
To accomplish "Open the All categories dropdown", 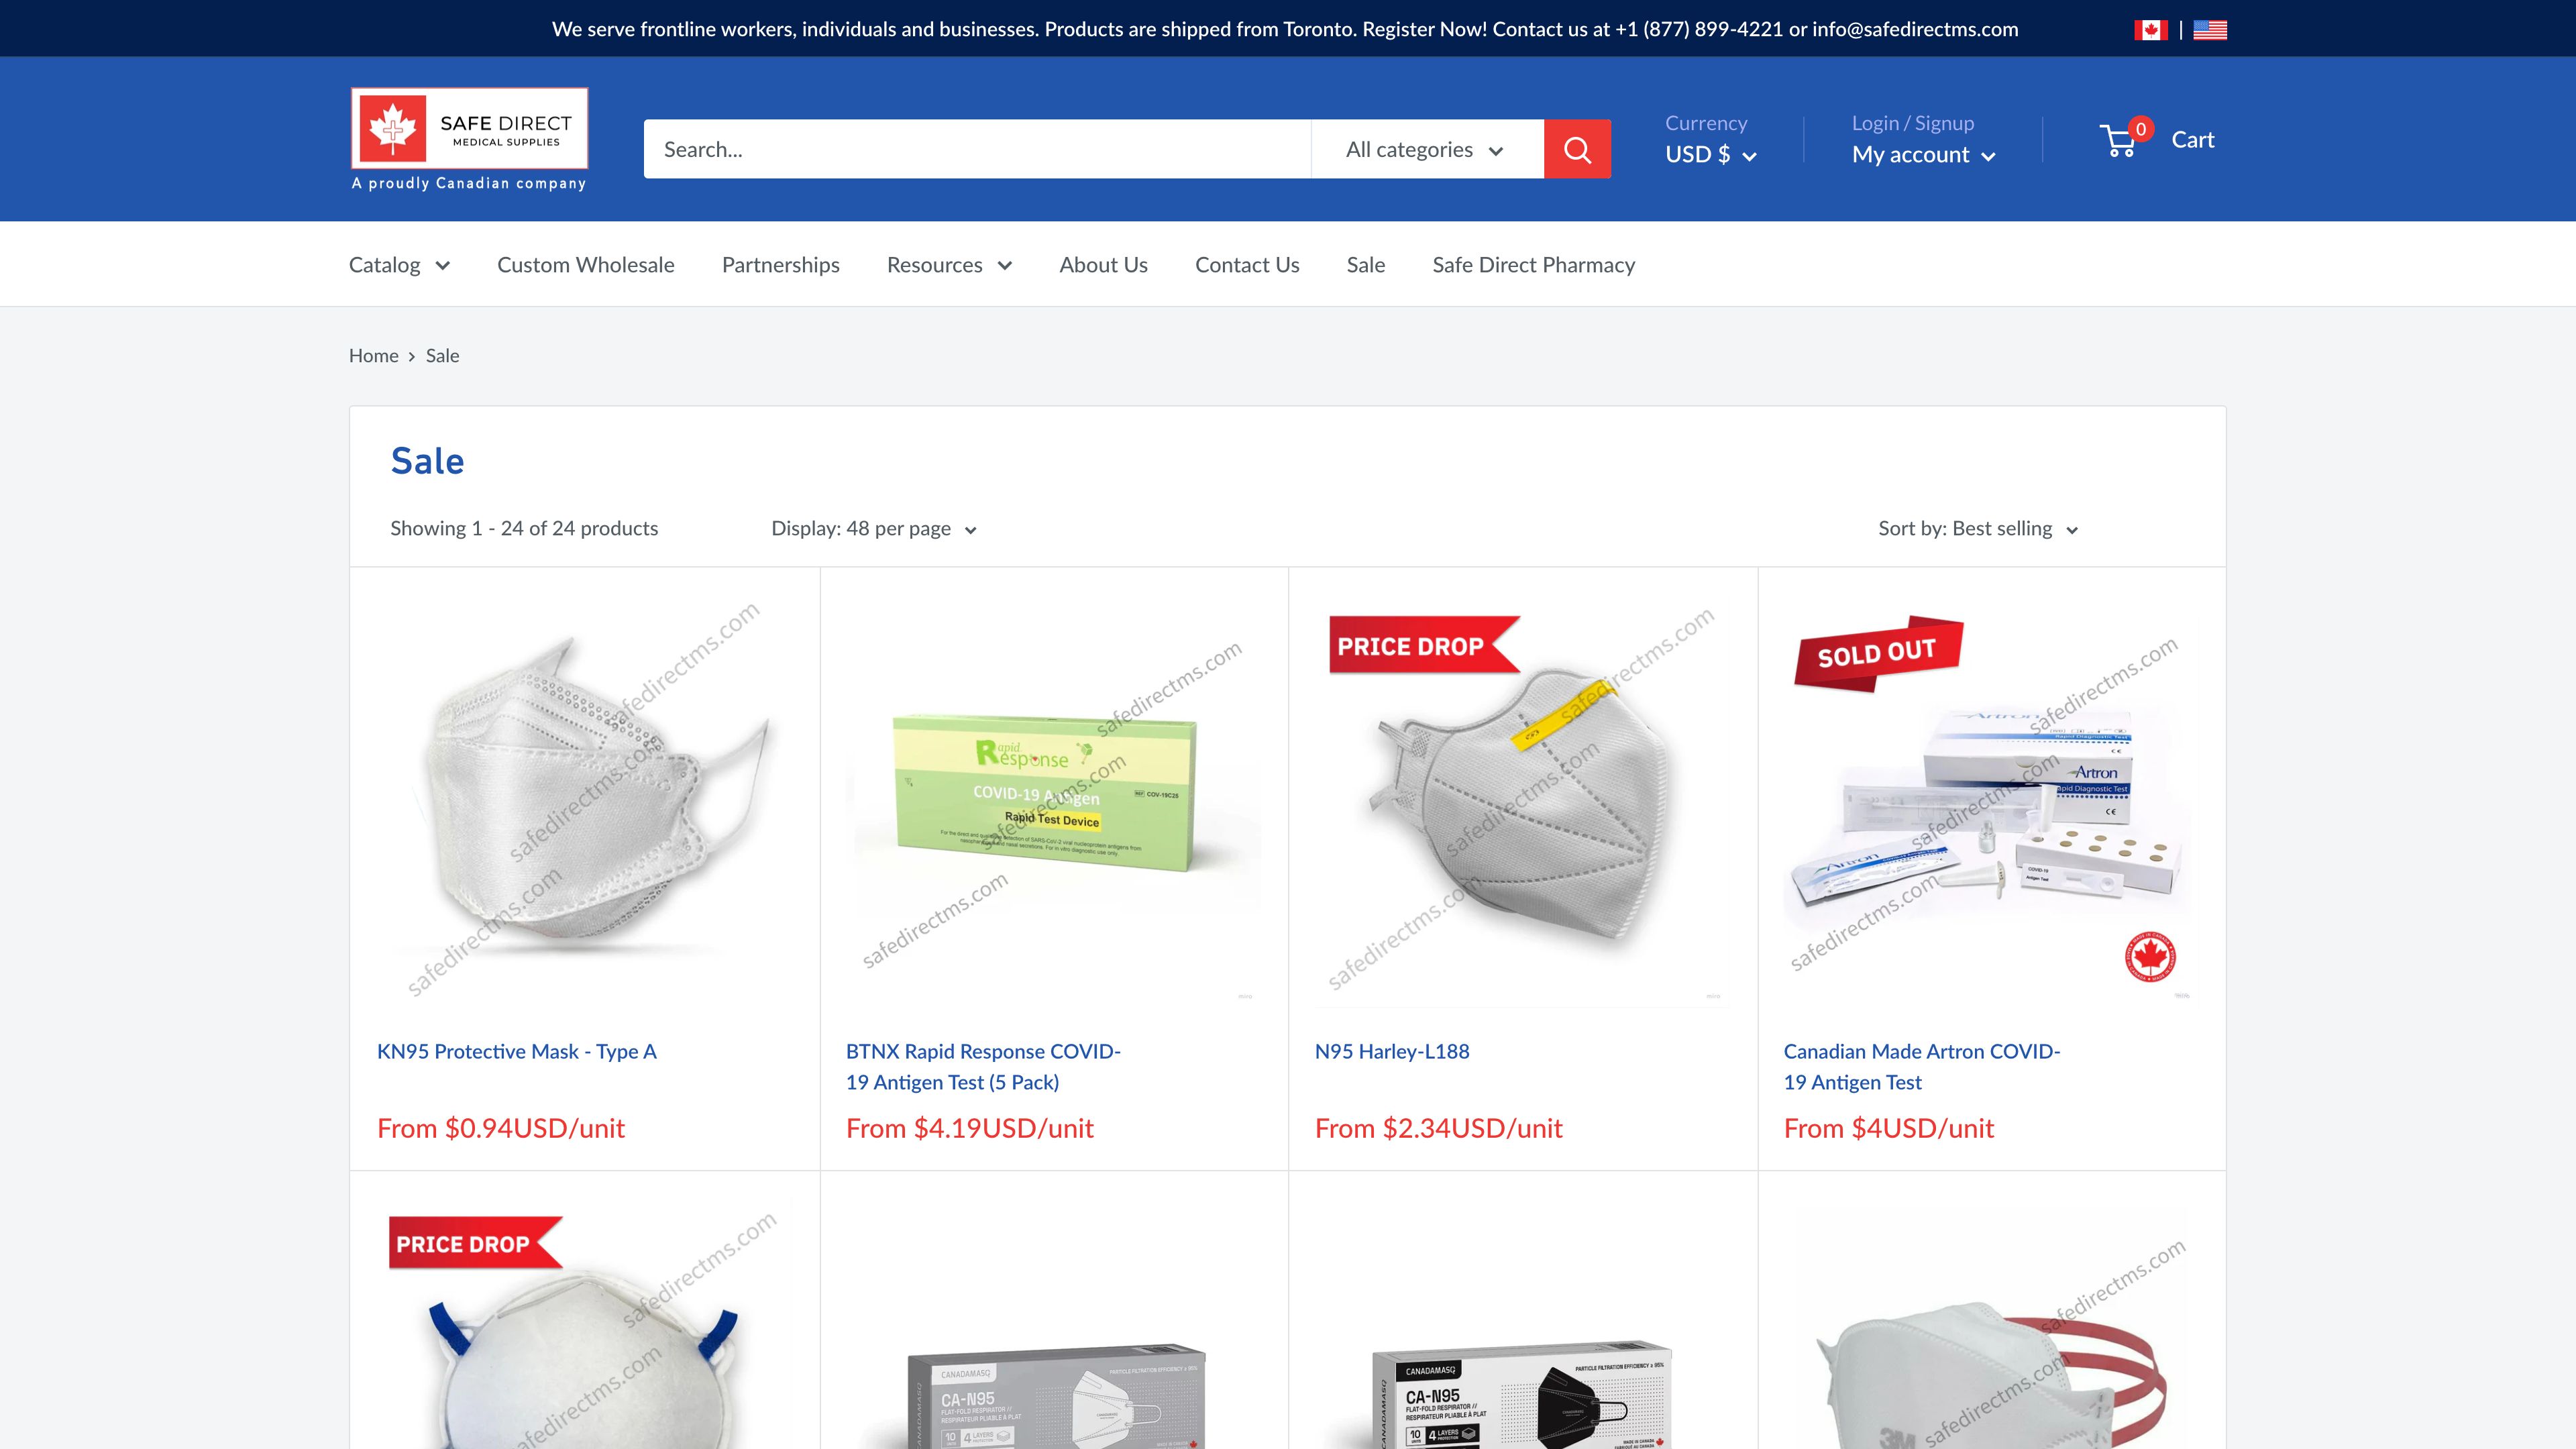I will 1424,148.
